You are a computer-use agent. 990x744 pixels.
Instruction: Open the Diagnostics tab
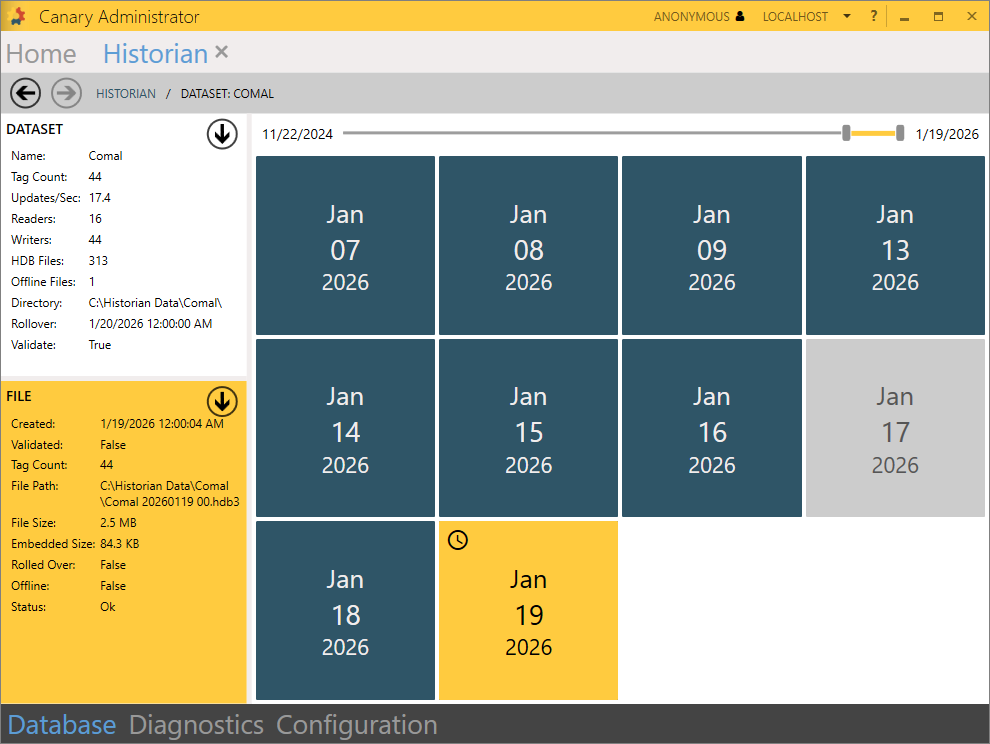(196, 725)
